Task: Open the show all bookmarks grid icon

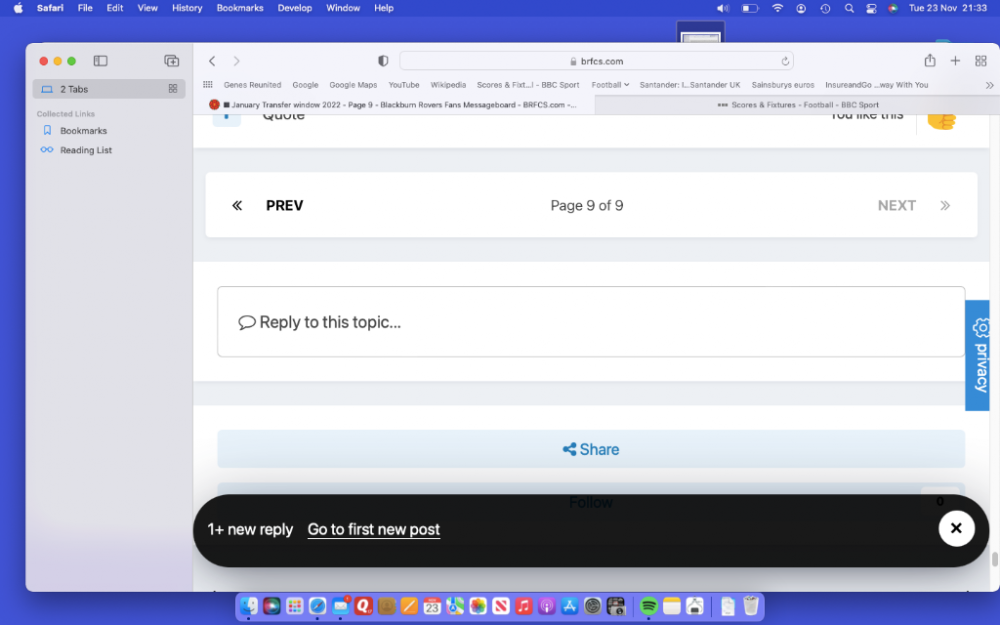Action: tap(208, 85)
